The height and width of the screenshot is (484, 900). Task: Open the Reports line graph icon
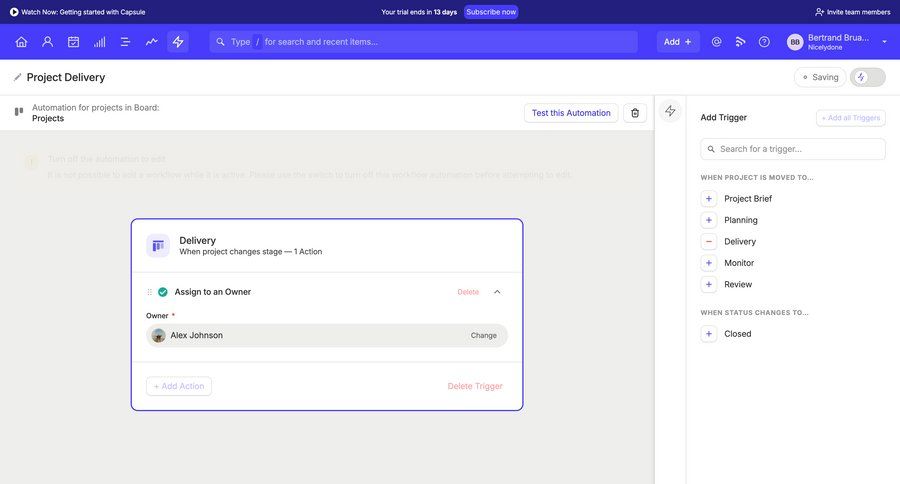pyautogui.click(x=151, y=42)
